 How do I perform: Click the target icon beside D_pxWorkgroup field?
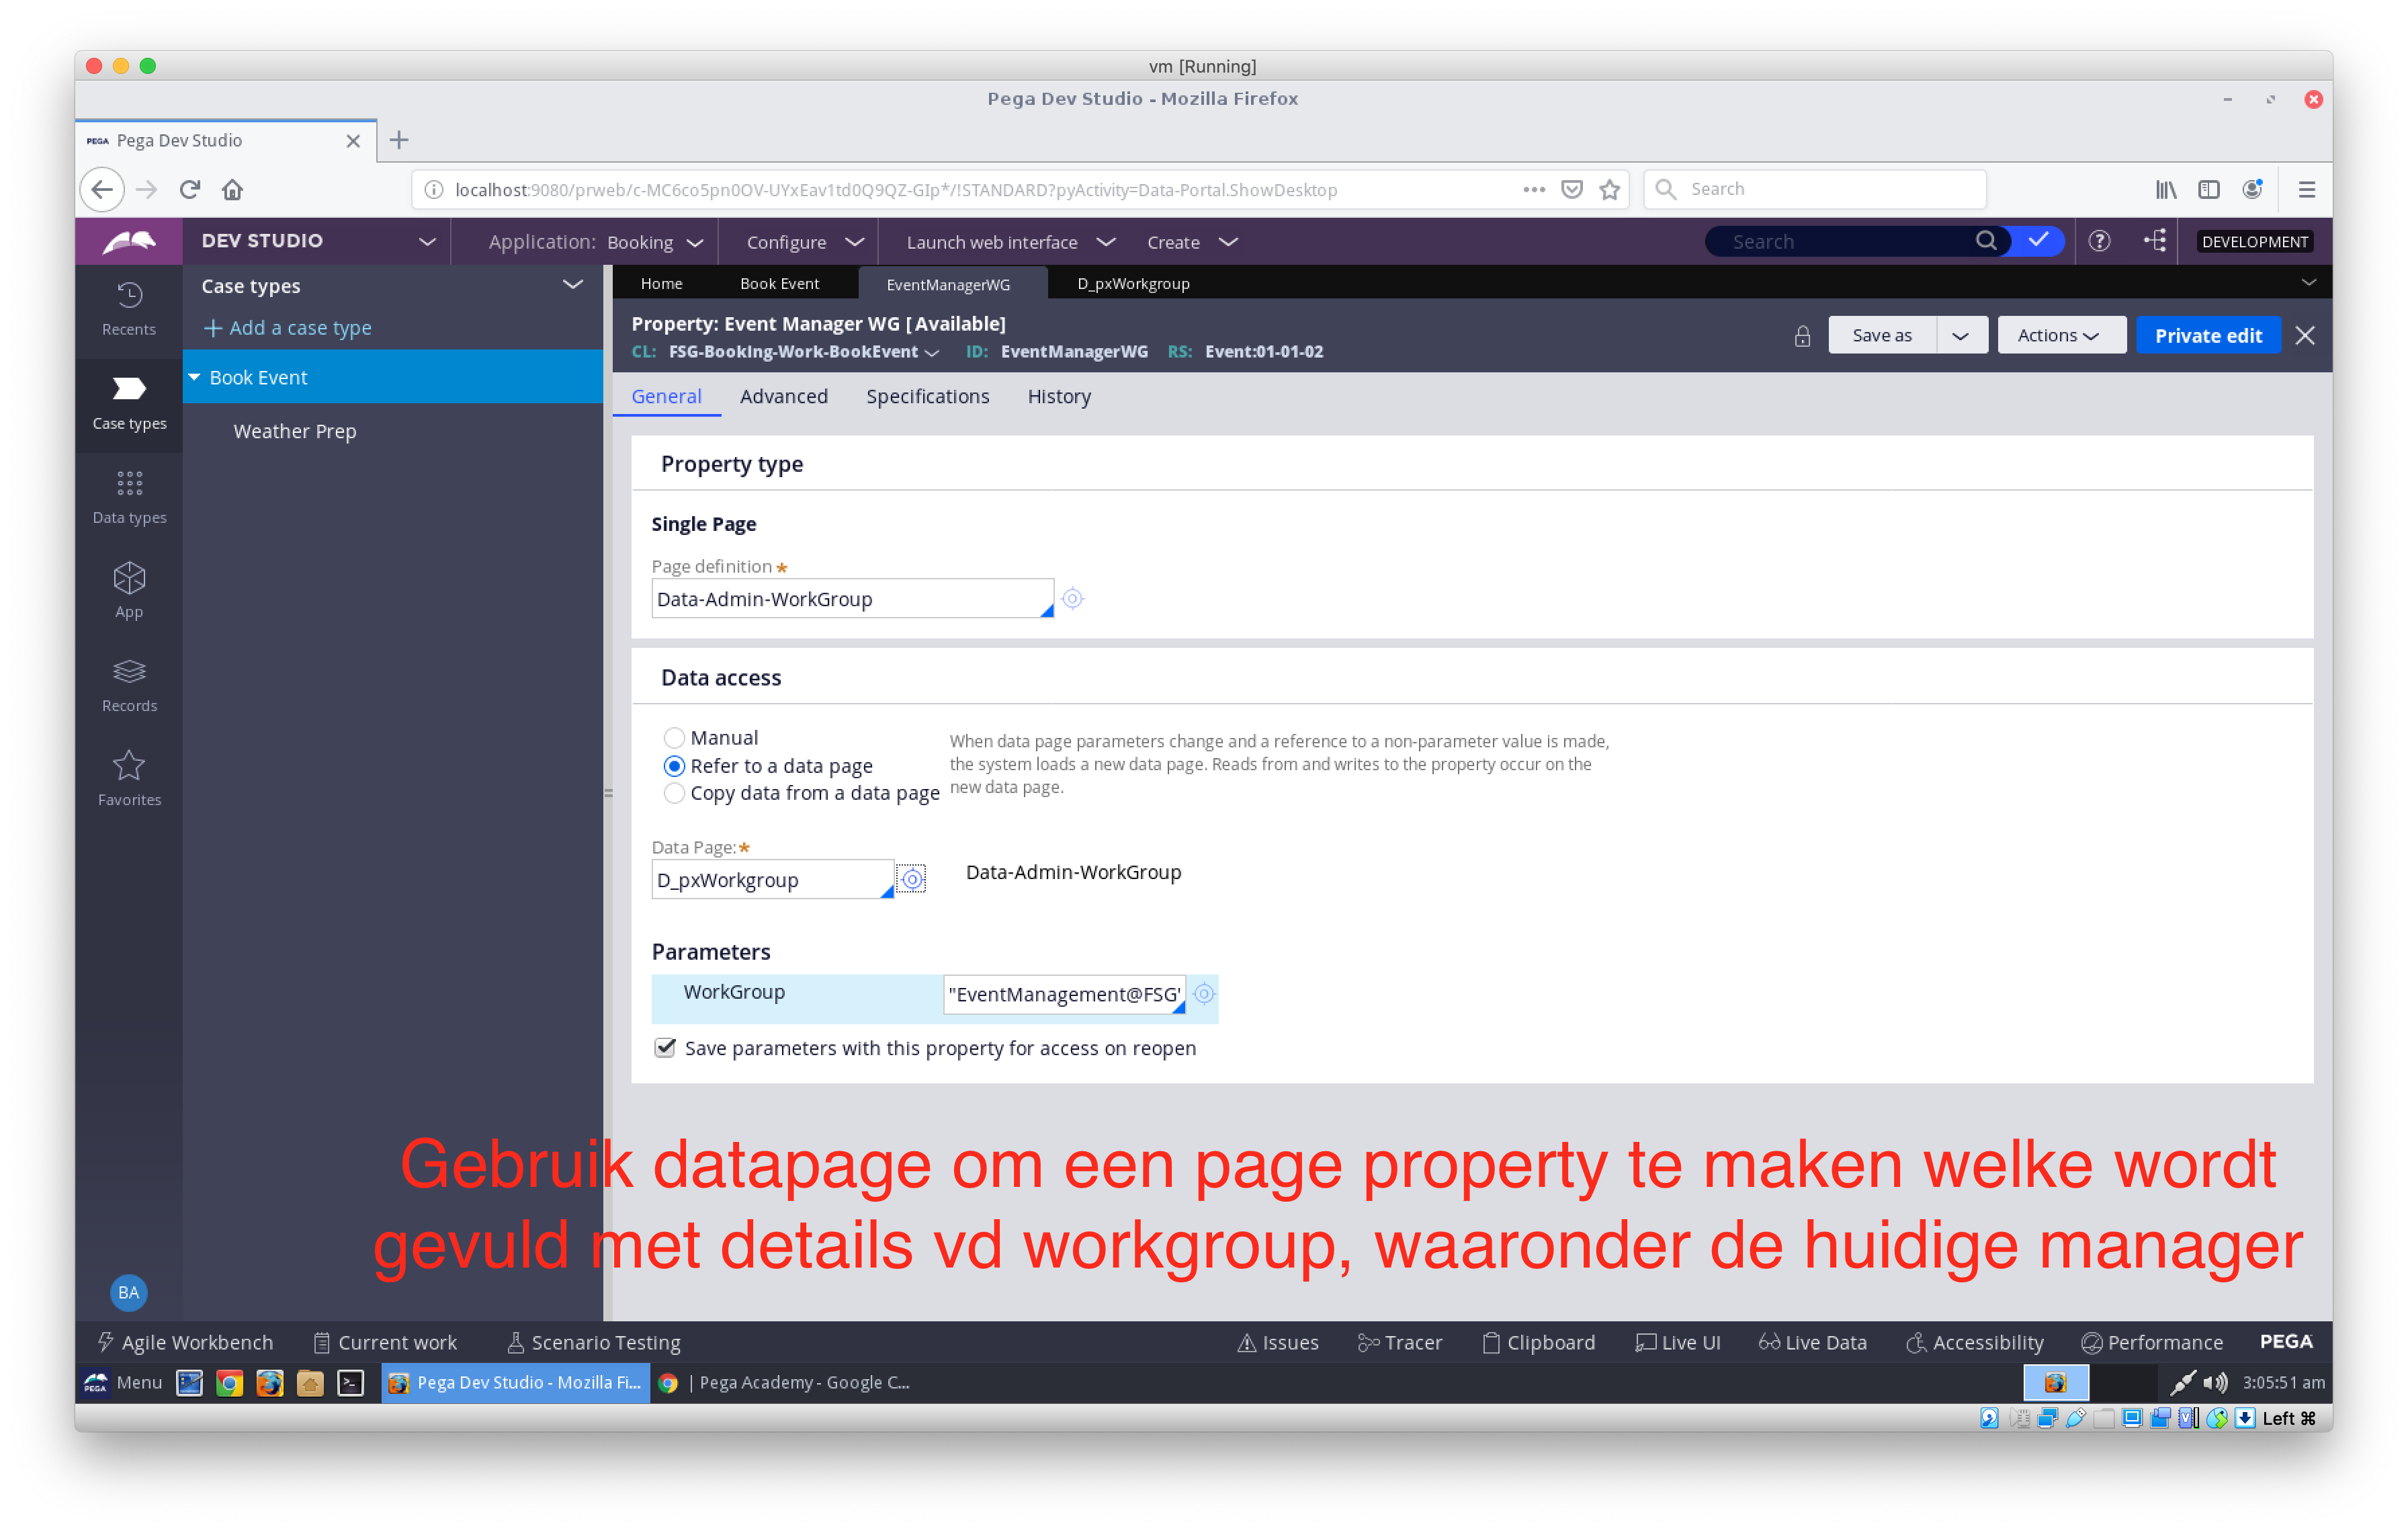pos(911,879)
